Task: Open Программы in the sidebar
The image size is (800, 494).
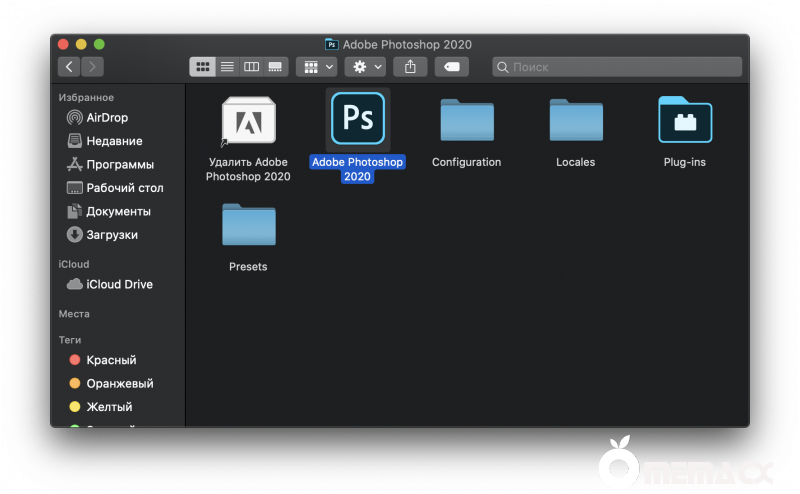Action: point(110,164)
